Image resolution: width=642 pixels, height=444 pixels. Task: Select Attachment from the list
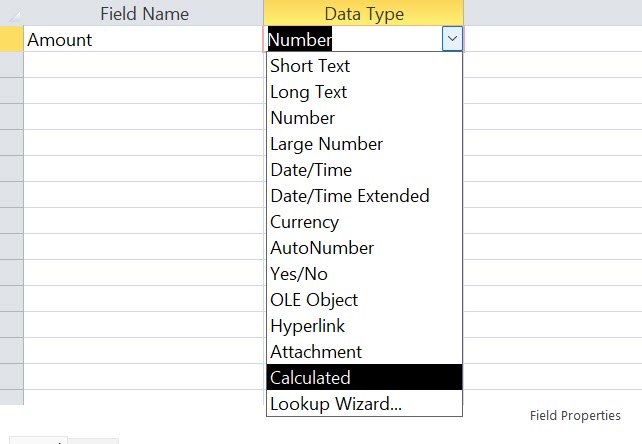click(364, 351)
